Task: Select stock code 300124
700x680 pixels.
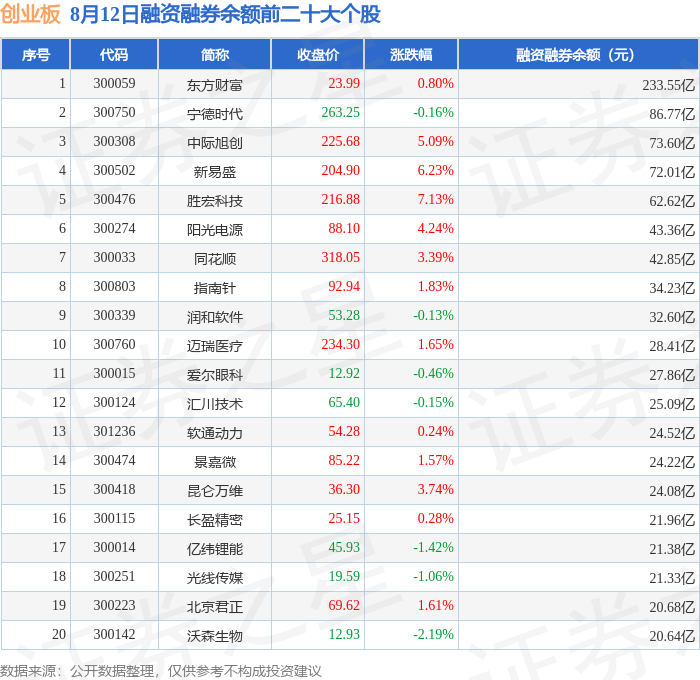Action: (x=114, y=403)
